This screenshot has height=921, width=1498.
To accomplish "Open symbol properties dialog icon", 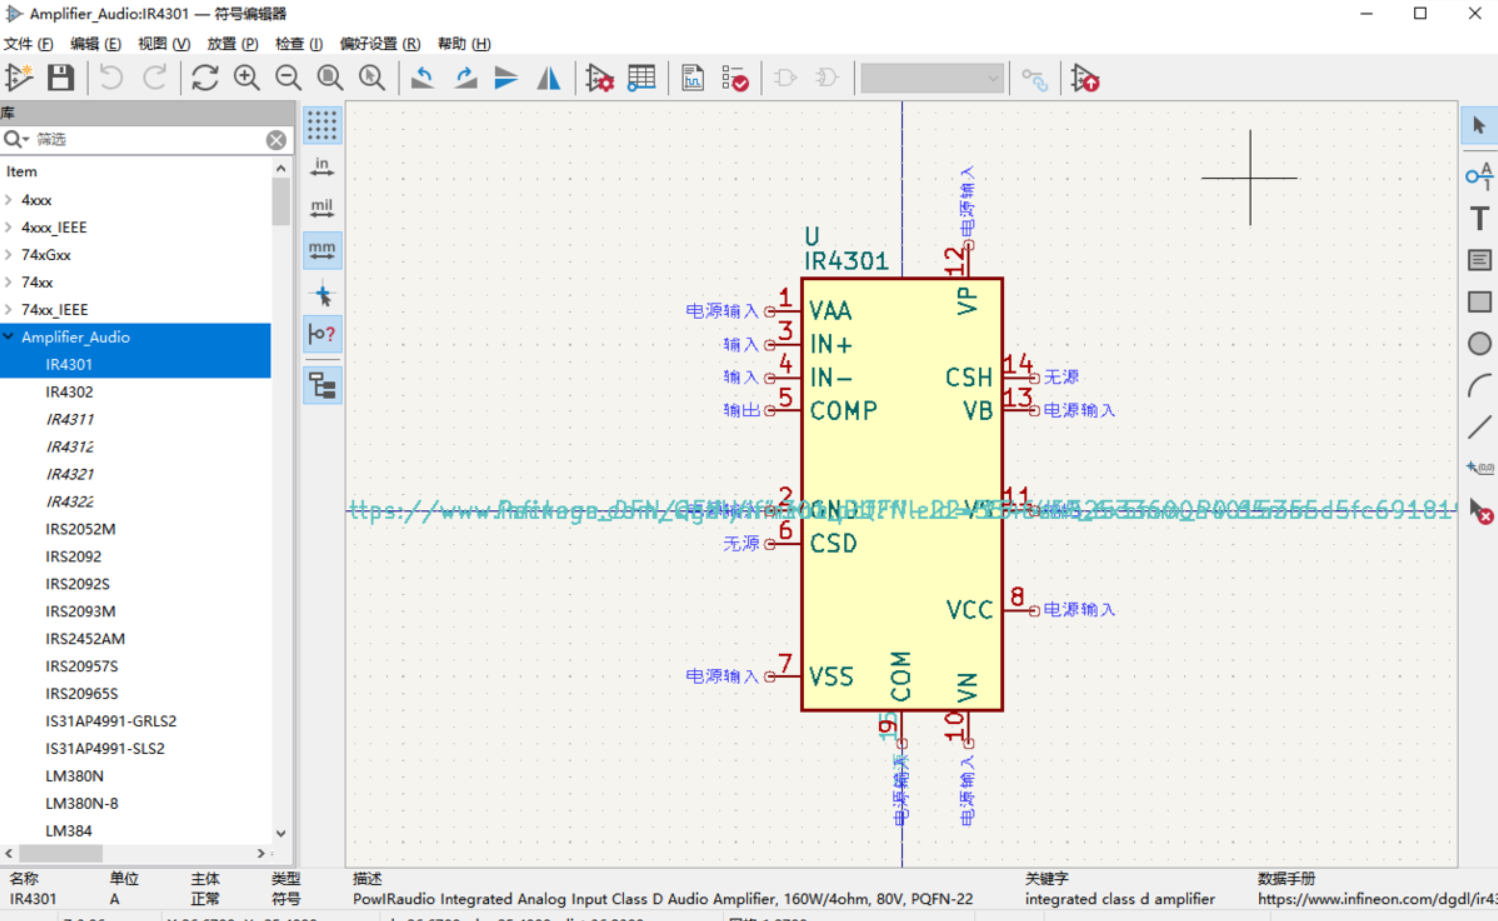I will point(599,78).
